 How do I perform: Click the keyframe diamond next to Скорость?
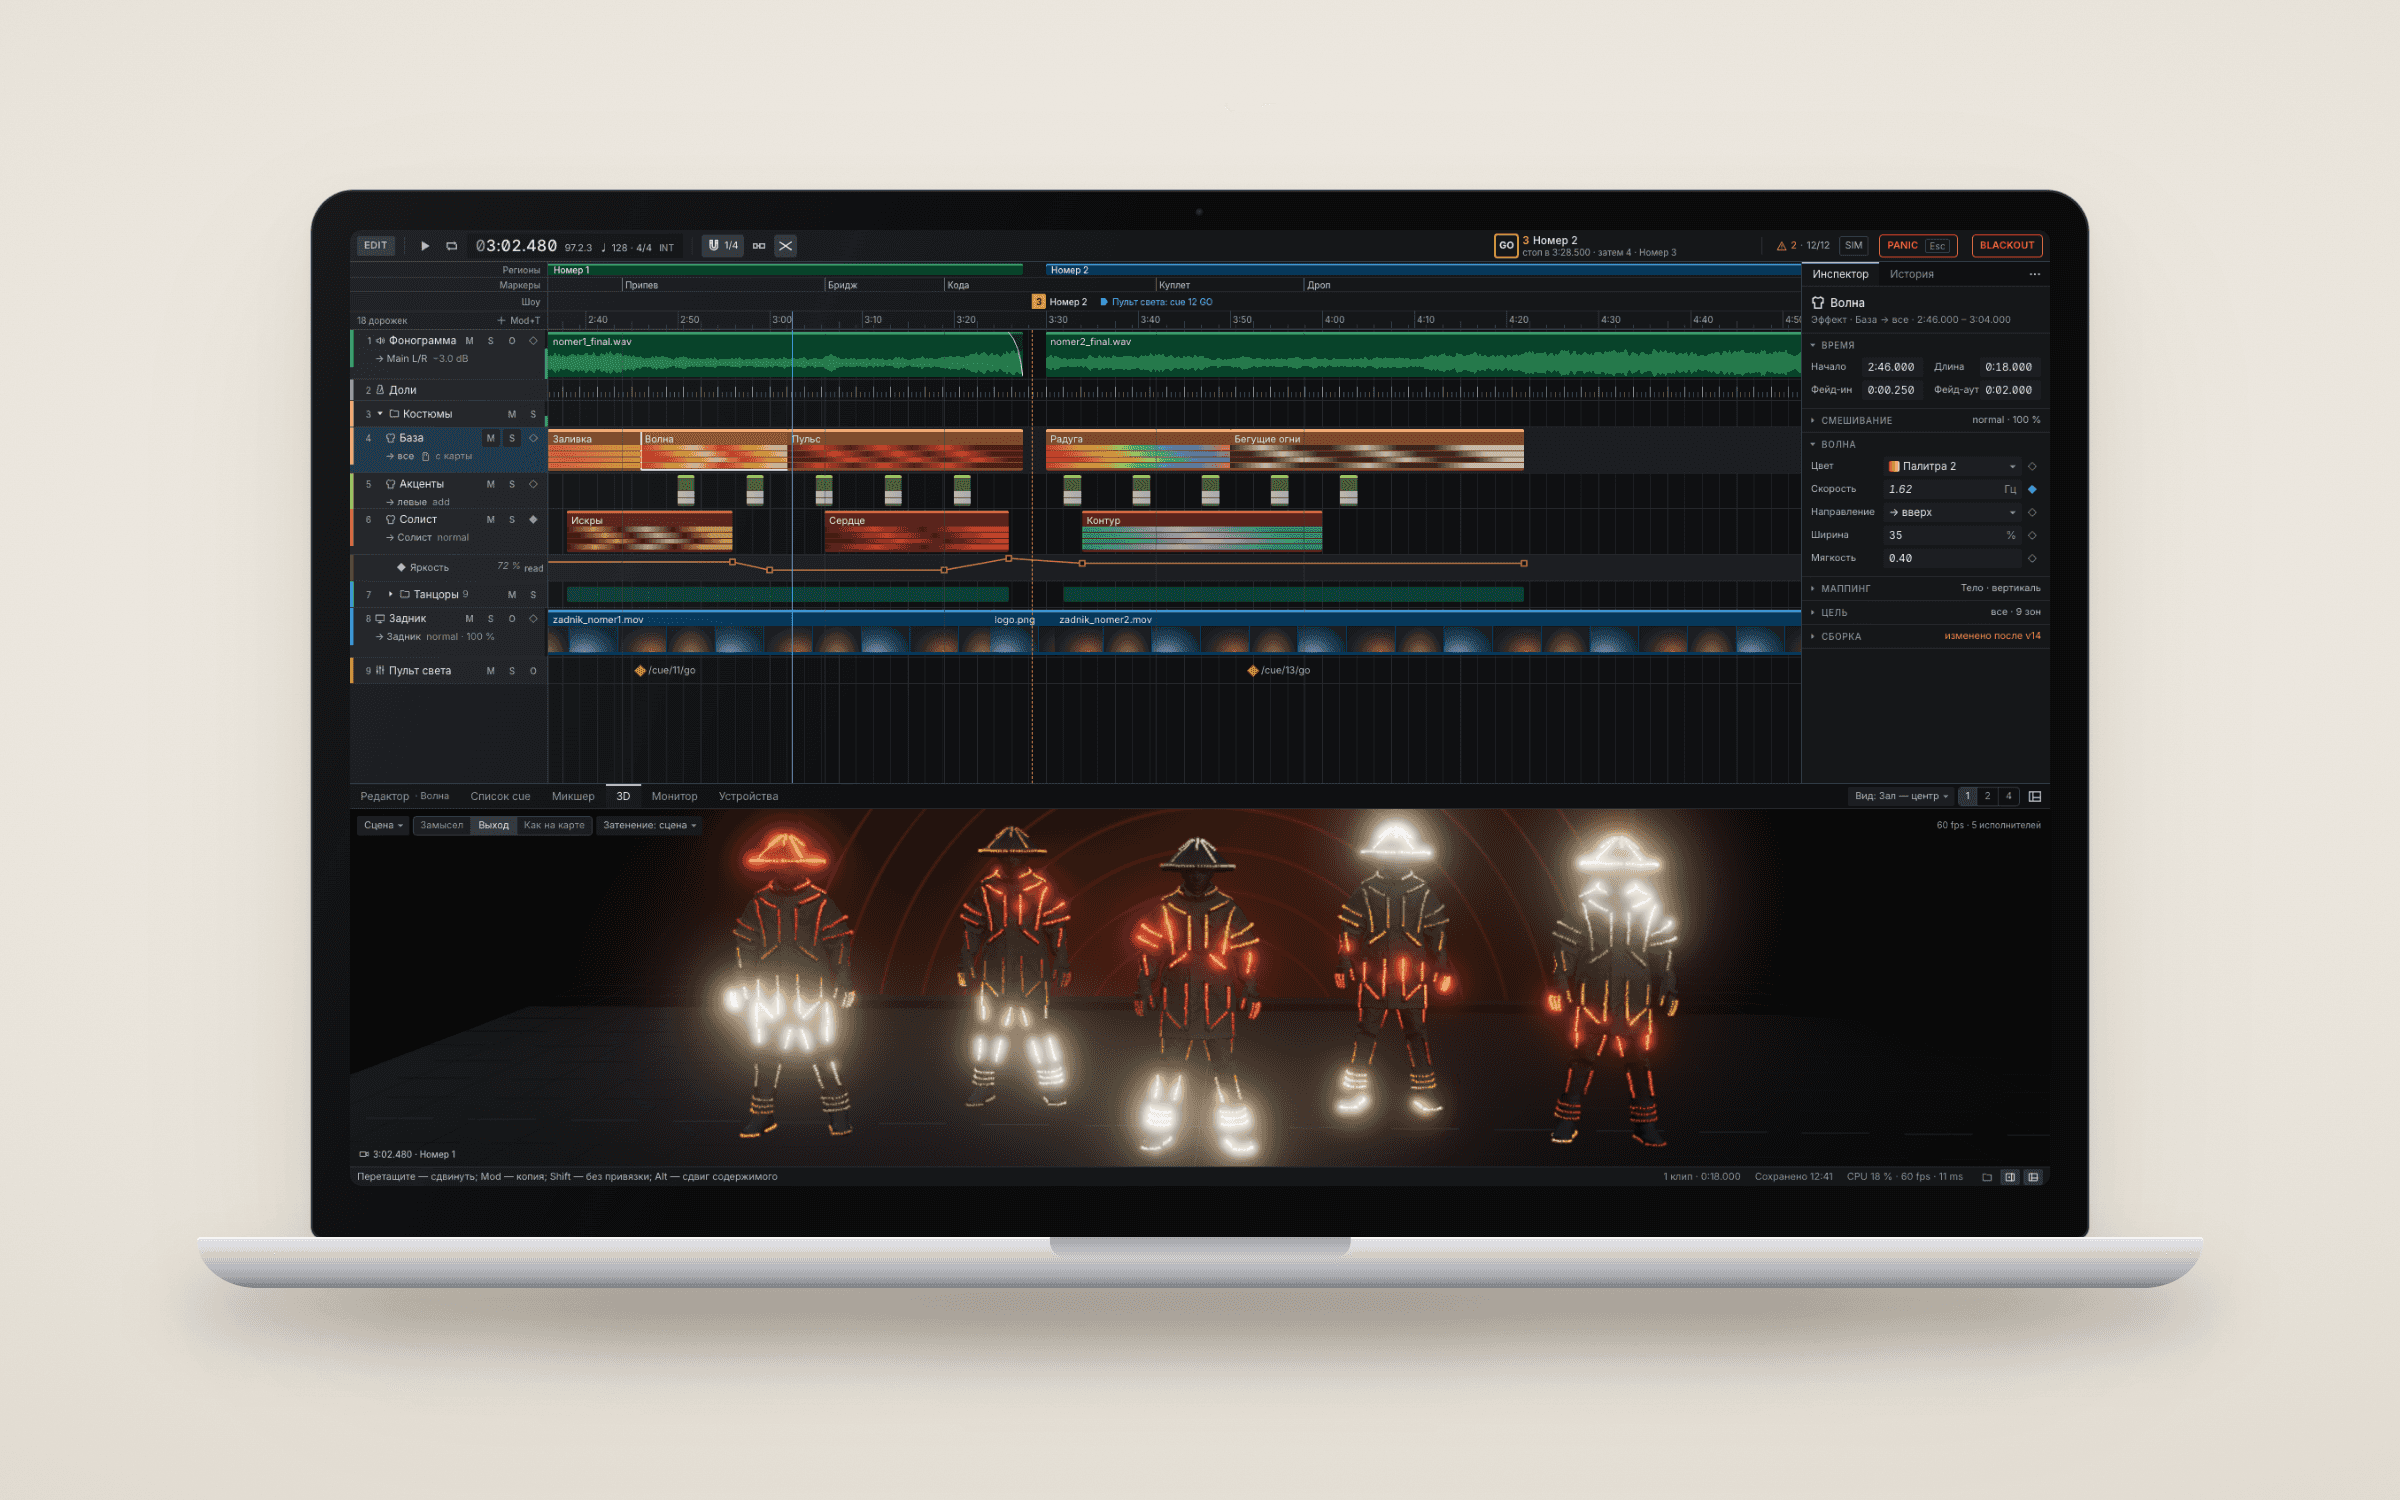tap(2032, 490)
